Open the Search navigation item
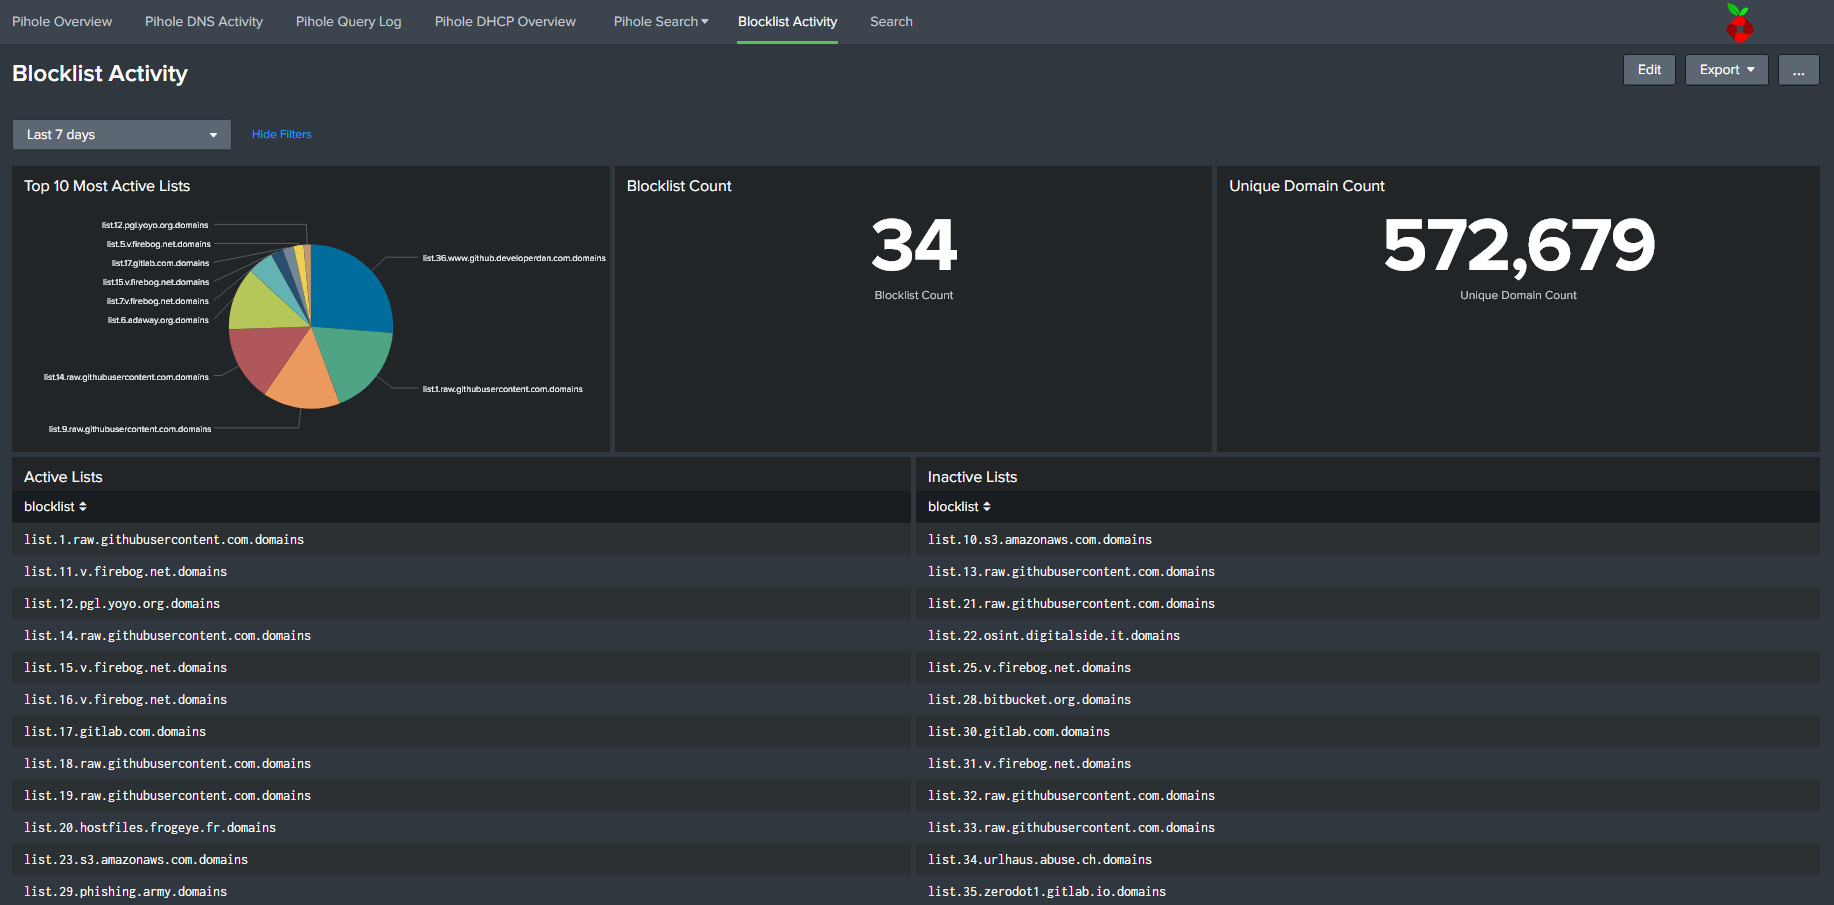Viewport: 1834px width, 905px height. click(891, 21)
